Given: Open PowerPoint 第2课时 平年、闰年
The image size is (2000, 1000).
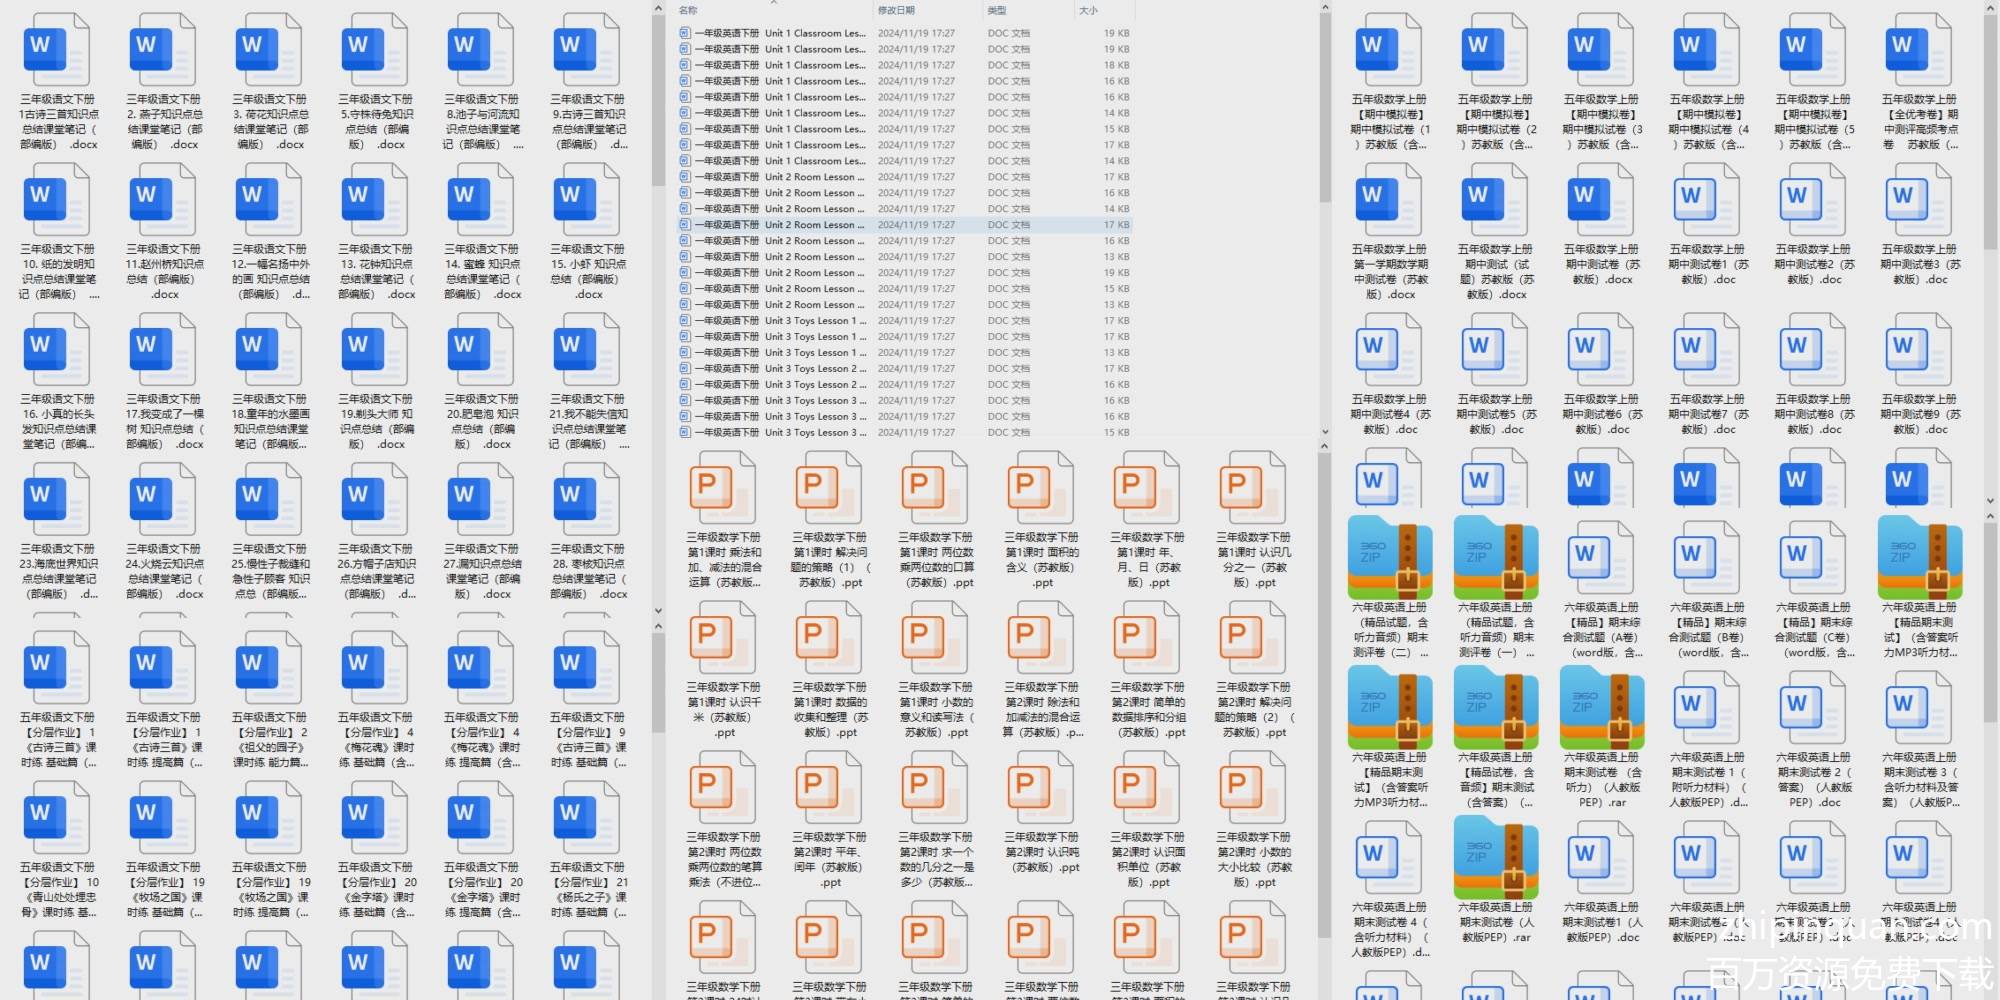Looking at the screenshot, I should tap(830, 788).
